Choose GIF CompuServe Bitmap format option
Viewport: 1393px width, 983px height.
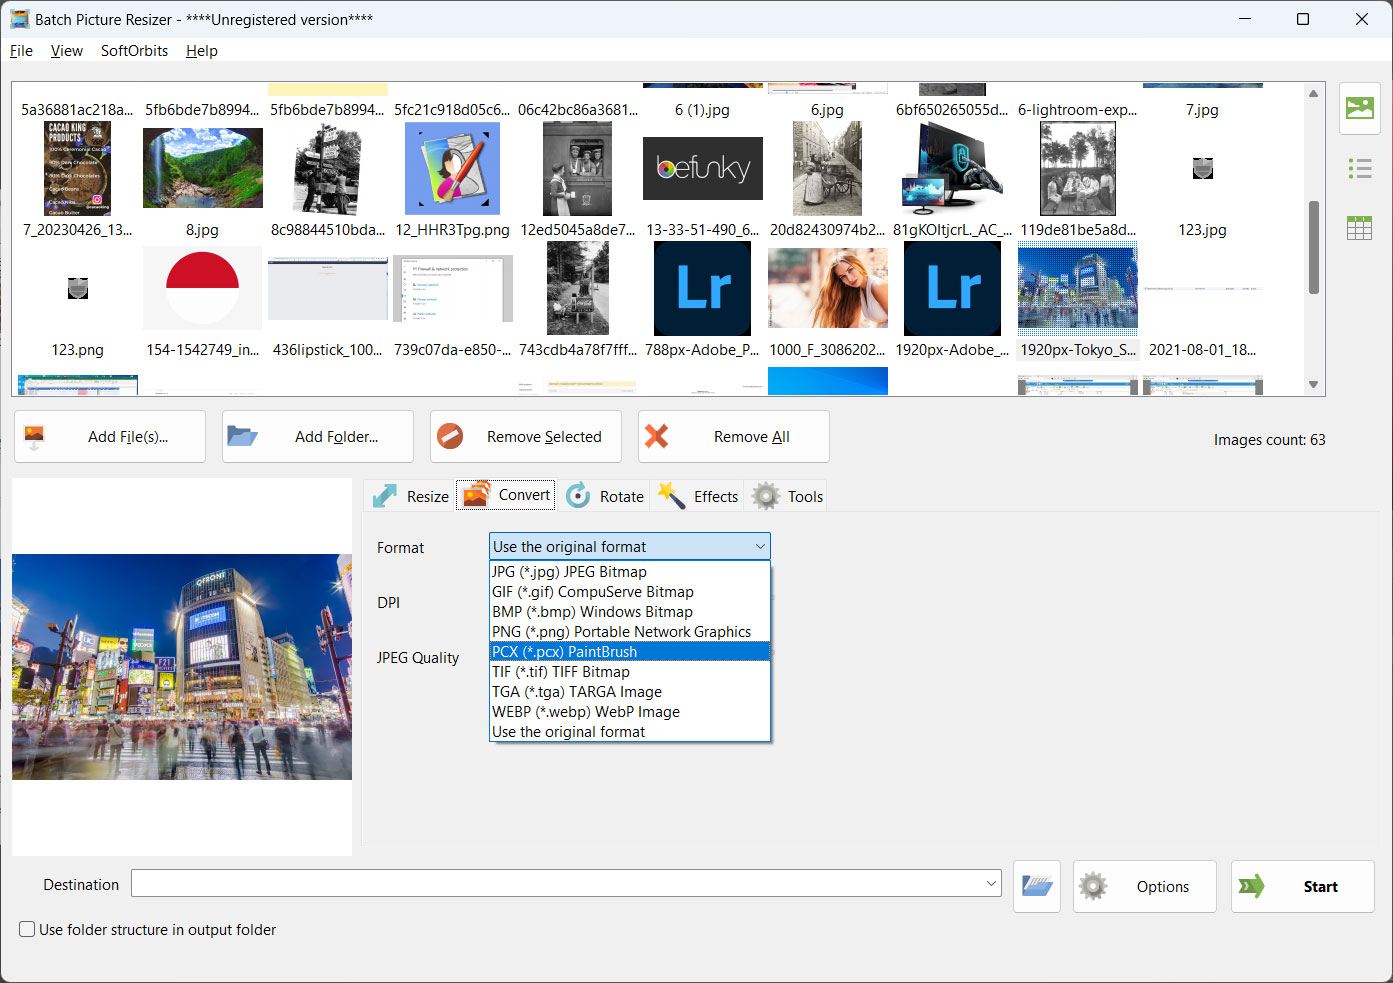point(630,592)
